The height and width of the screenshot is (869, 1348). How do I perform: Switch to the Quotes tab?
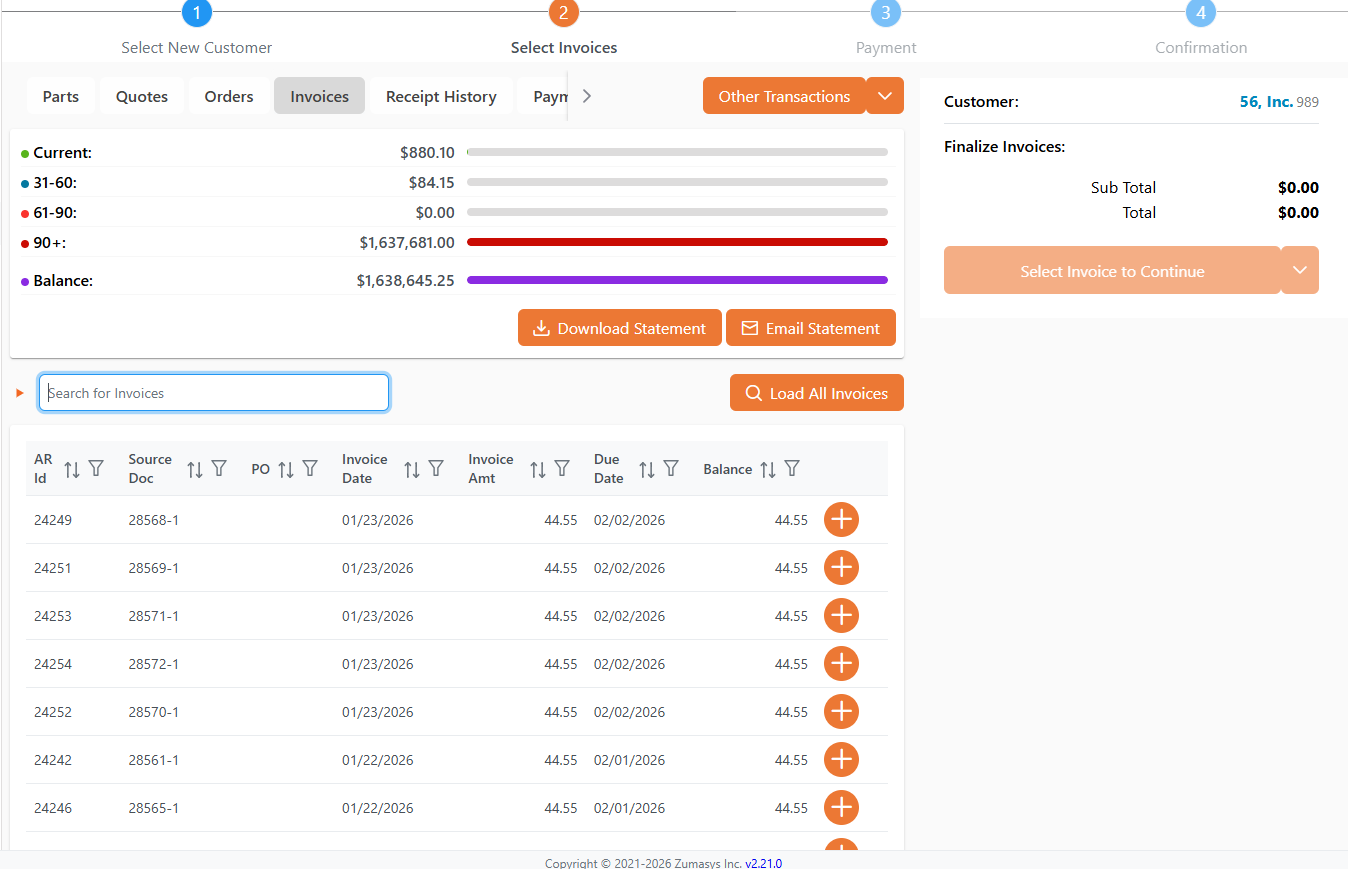coord(141,96)
